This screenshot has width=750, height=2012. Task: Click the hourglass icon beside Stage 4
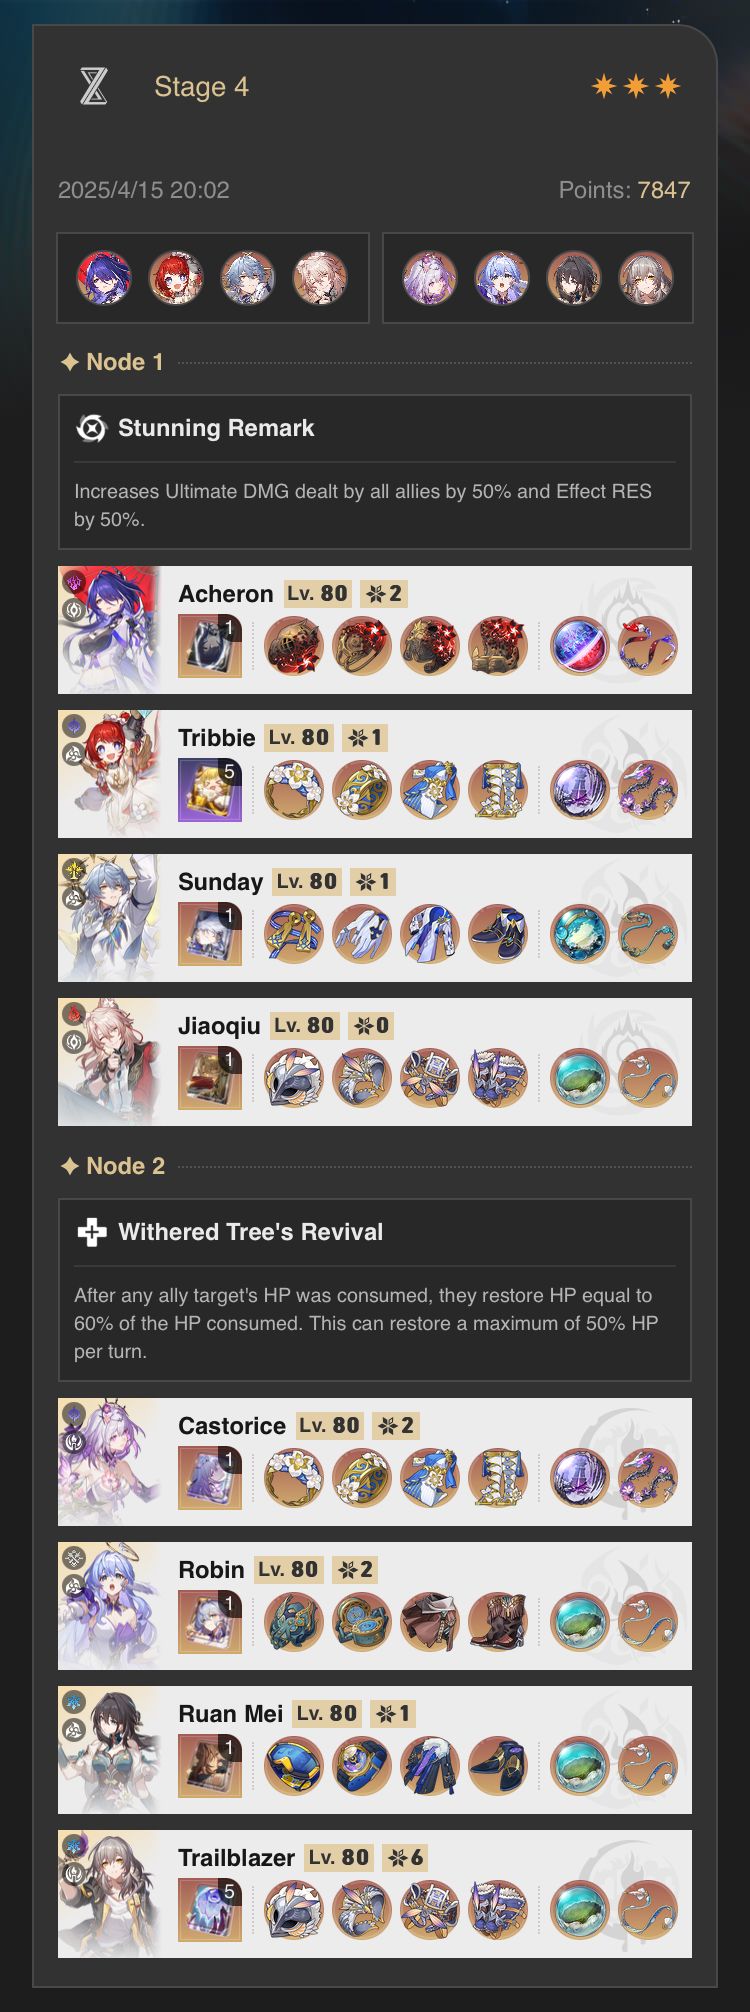[x=93, y=87]
